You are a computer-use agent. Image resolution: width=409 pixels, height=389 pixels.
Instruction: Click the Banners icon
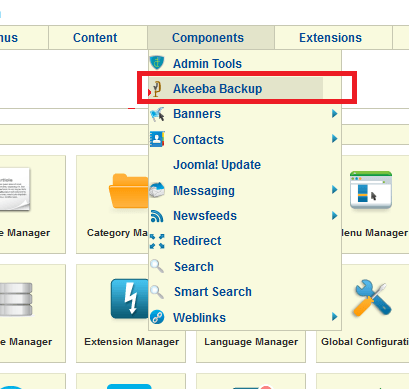point(157,114)
